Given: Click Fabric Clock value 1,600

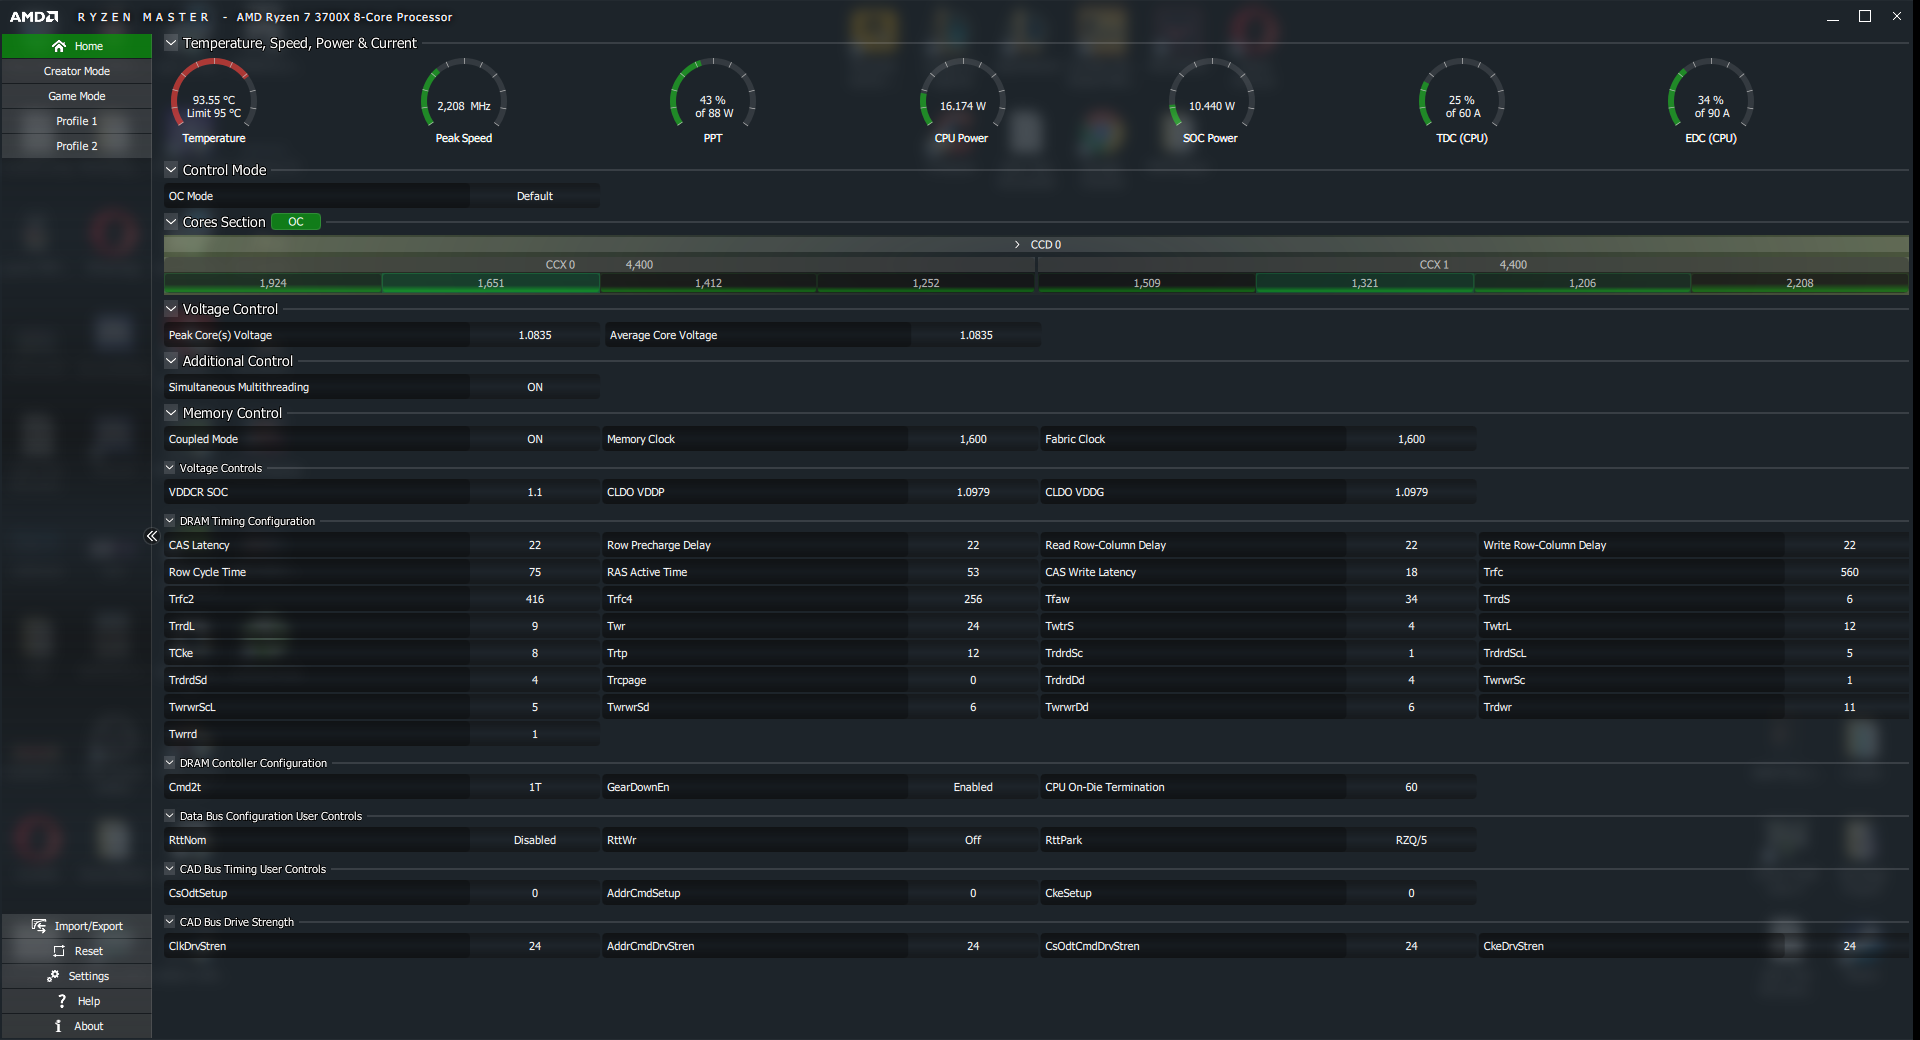Looking at the screenshot, I should pyautogui.click(x=1411, y=439).
